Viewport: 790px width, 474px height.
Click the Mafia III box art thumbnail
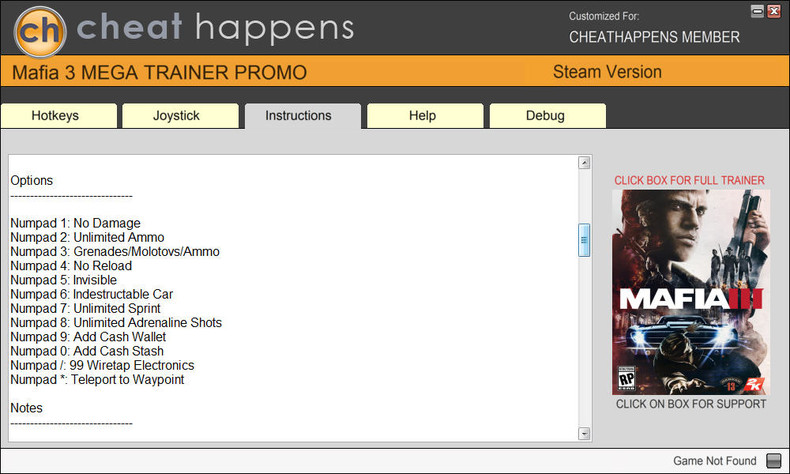coord(691,292)
